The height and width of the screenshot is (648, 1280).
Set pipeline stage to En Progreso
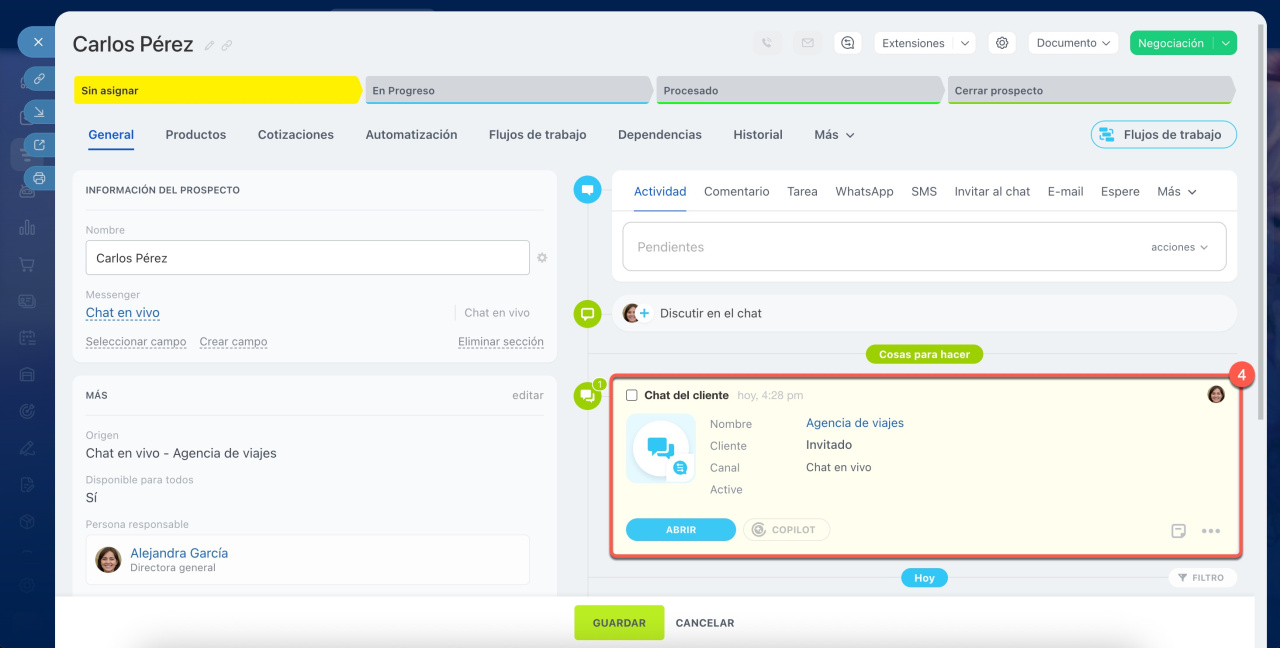[507, 91]
